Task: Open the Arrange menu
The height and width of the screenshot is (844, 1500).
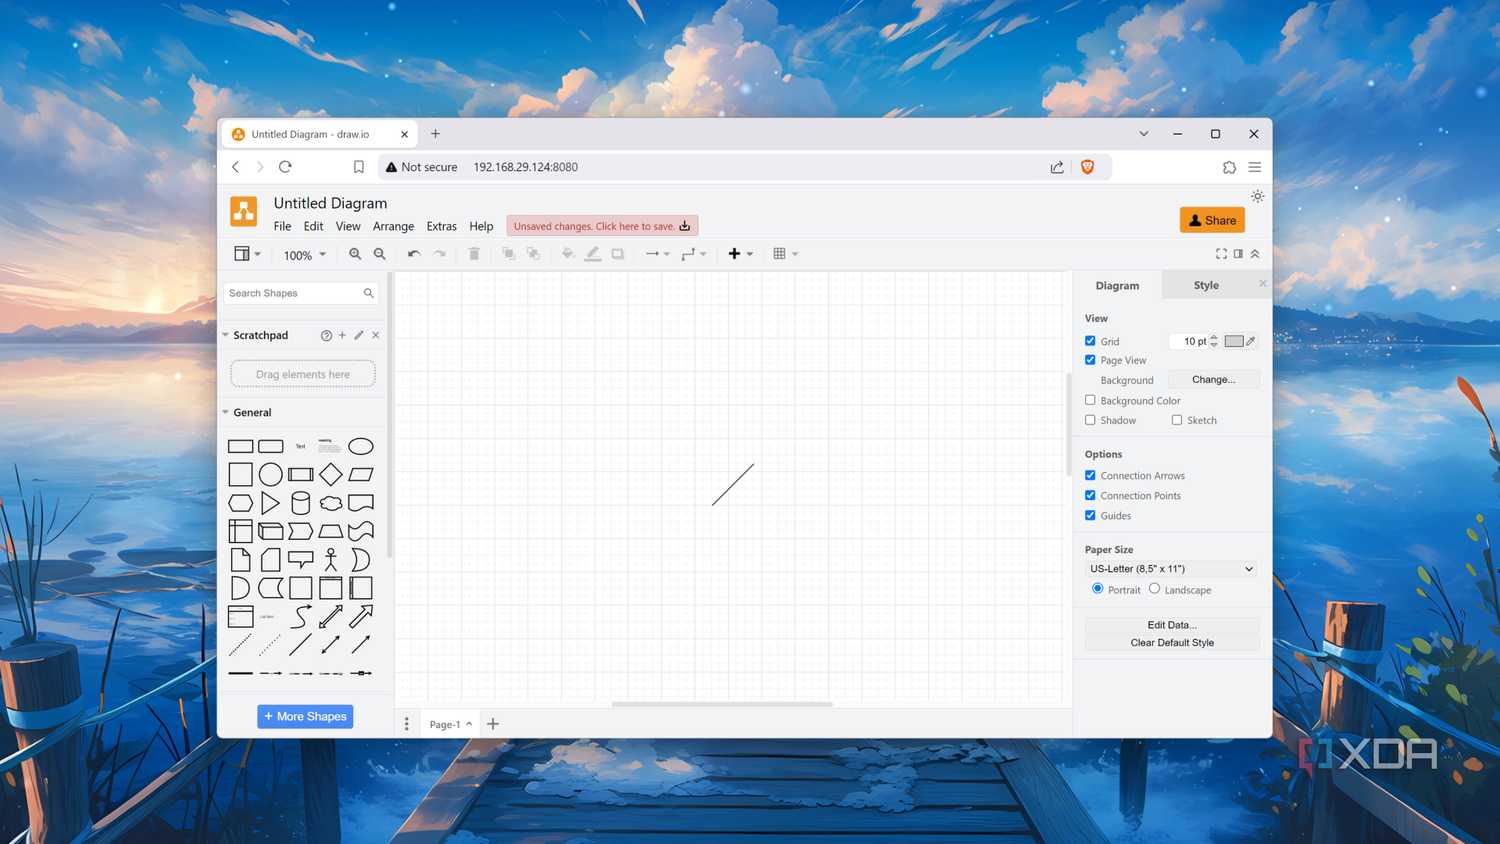Action: [393, 226]
